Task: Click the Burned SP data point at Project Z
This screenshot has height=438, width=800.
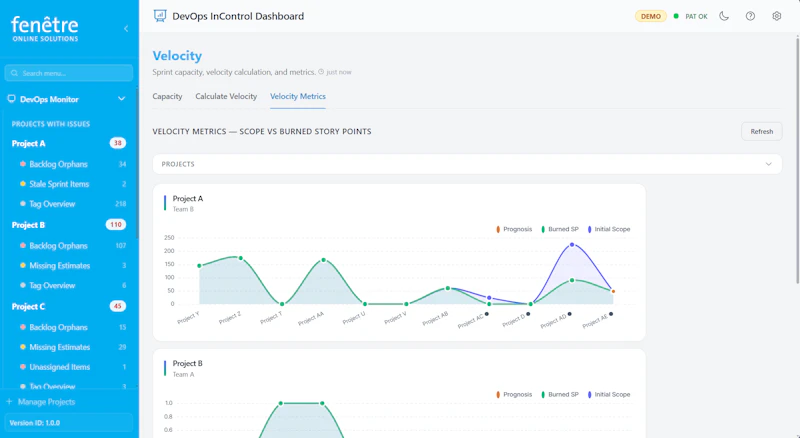Action: pos(241,258)
